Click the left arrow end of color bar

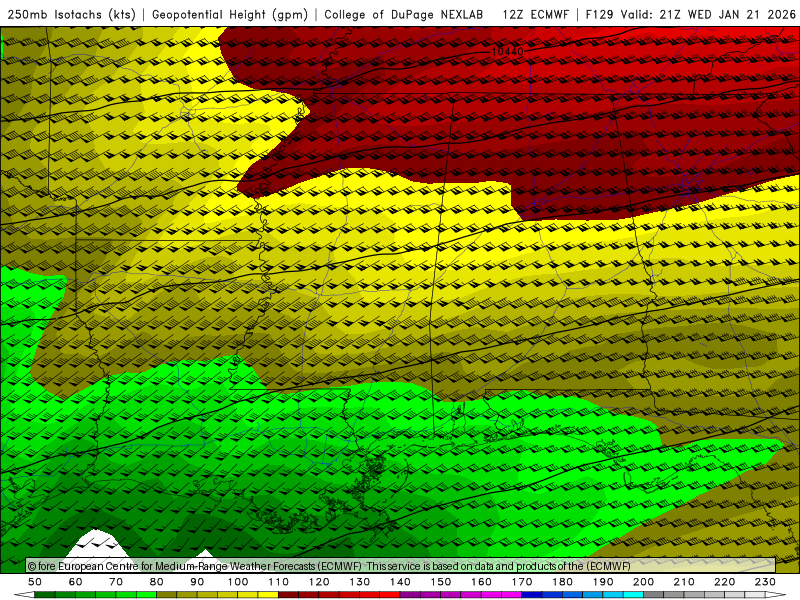tap(24, 595)
